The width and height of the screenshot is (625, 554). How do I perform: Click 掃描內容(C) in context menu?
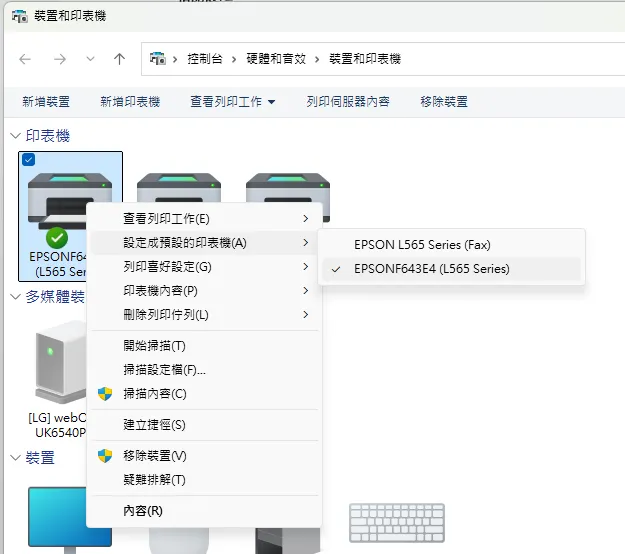point(204,393)
